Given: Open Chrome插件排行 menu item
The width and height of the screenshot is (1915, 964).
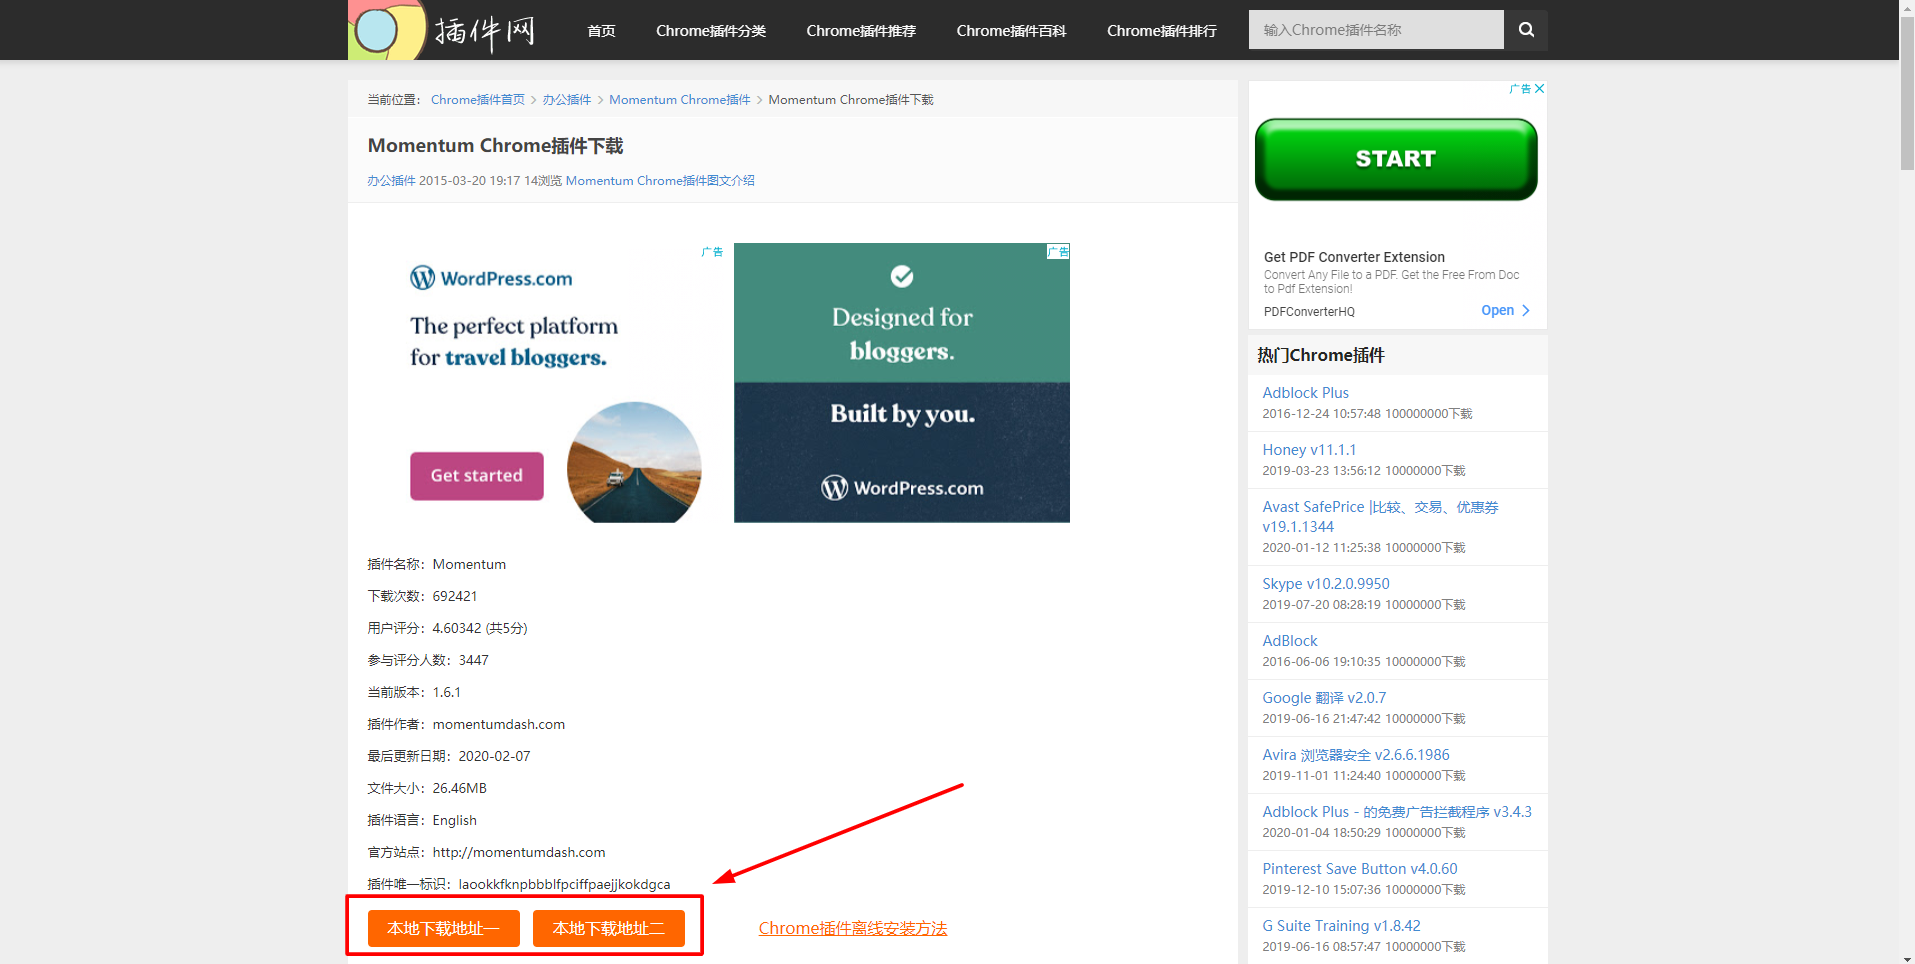Looking at the screenshot, I should (x=1162, y=31).
